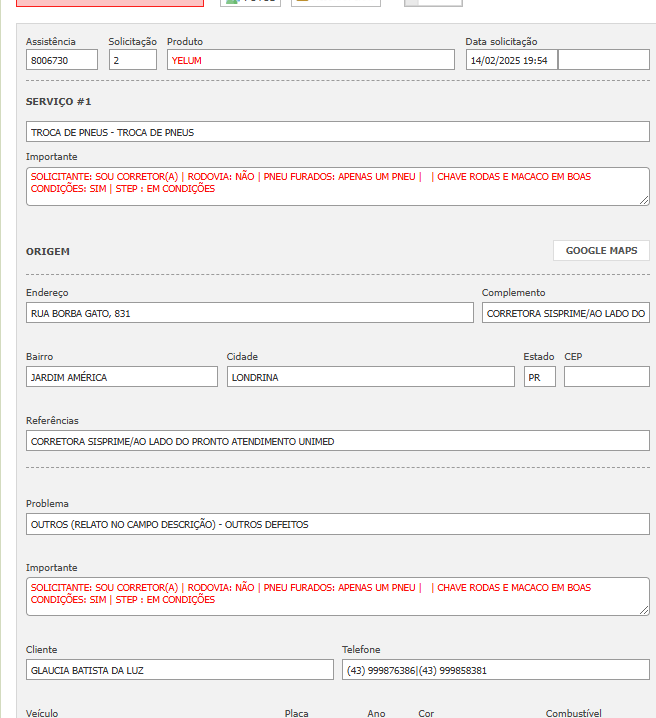Image resolution: width=656 pixels, height=718 pixels.
Task: Select the Cidade field with Londrina
Action: (x=370, y=377)
